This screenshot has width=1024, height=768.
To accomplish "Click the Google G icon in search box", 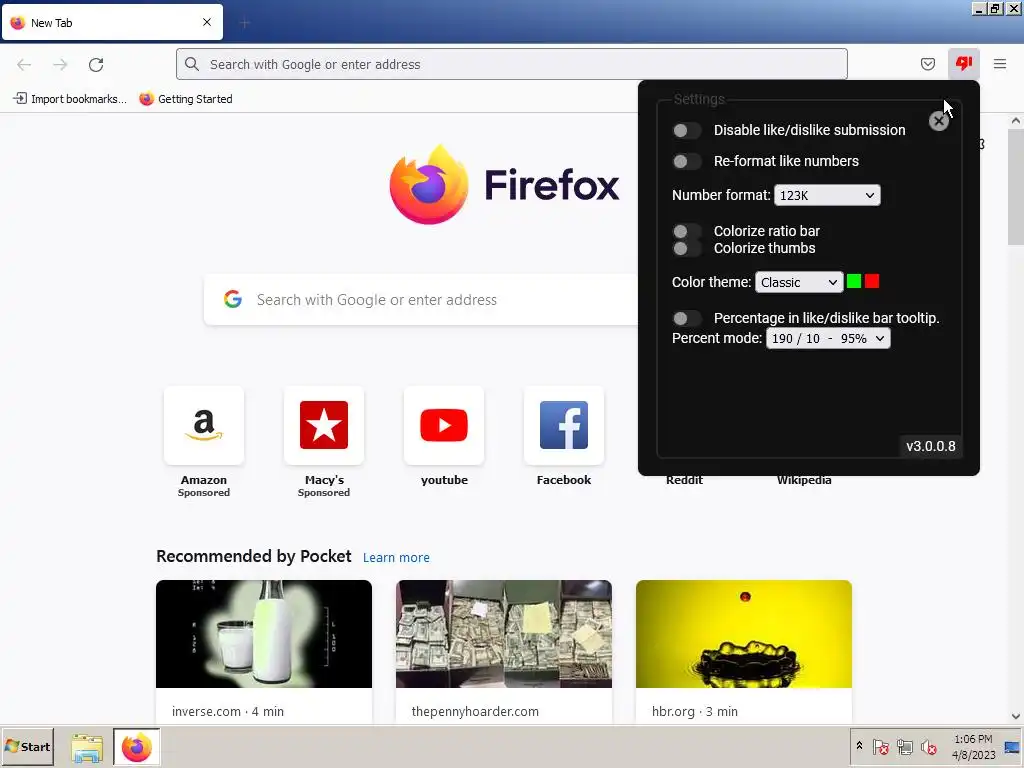I will point(233,299).
